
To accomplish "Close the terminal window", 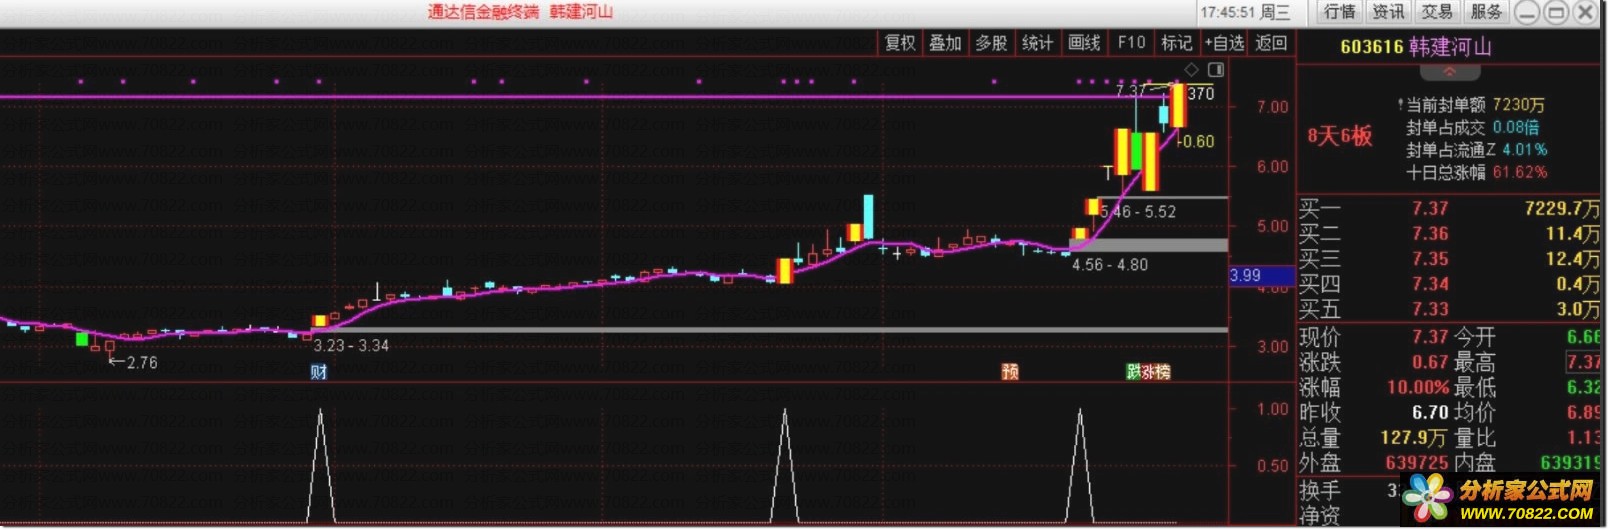I will click(x=1585, y=13).
